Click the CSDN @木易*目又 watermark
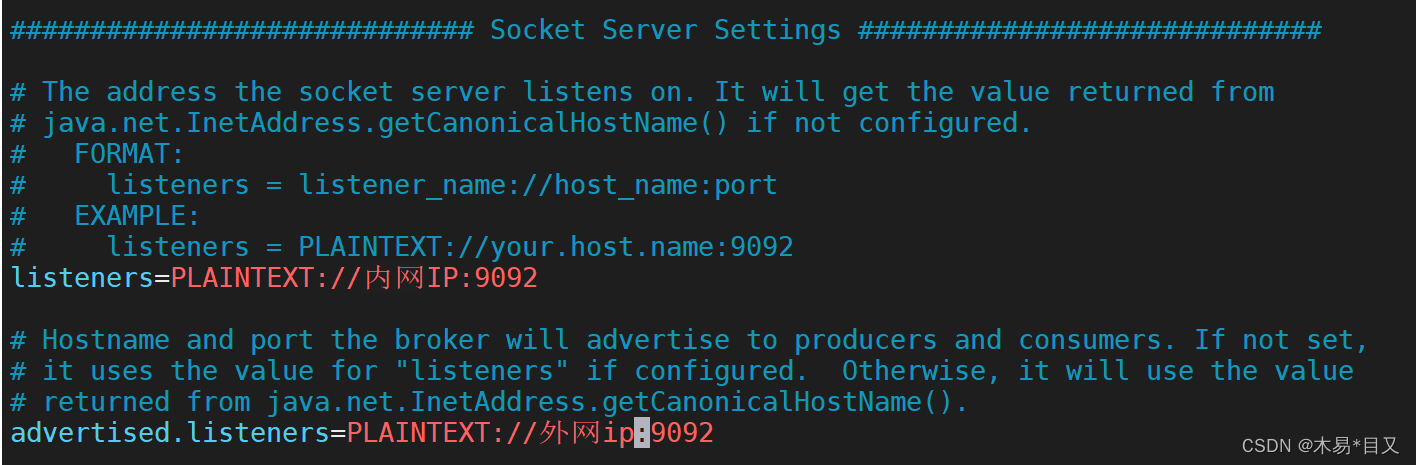The image size is (1416, 465). tap(1320, 446)
